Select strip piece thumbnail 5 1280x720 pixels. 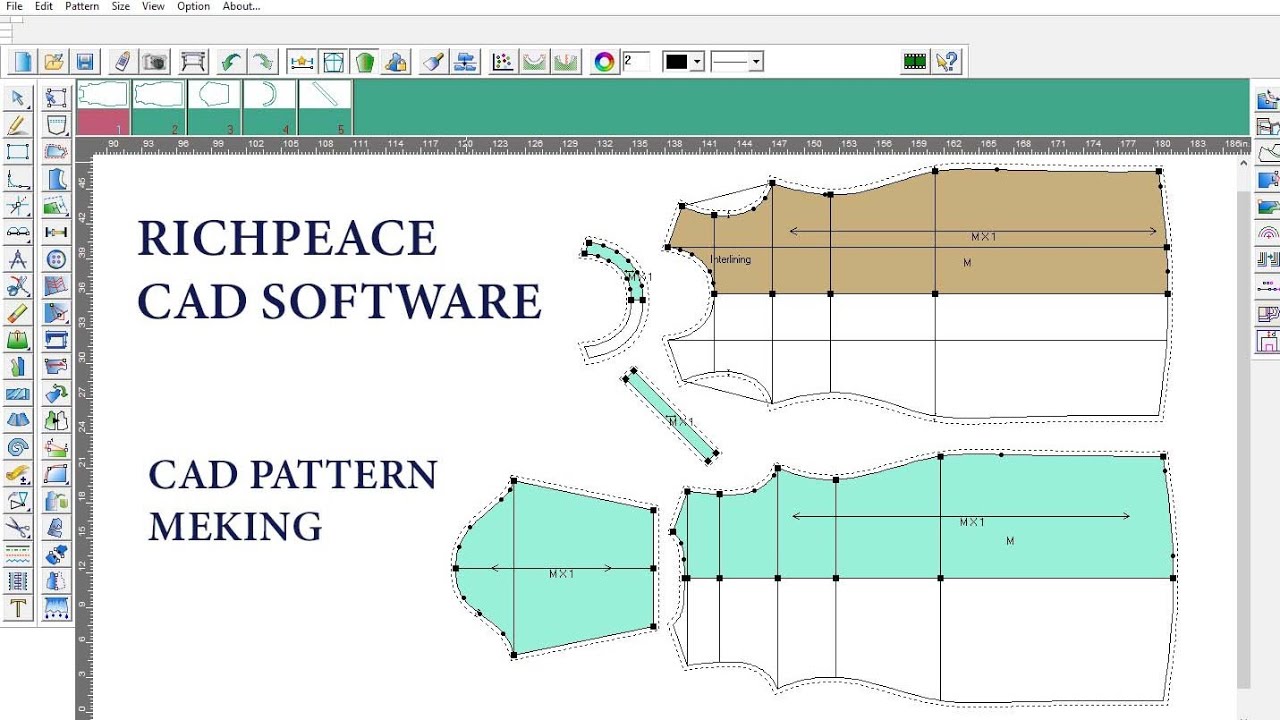point(326,108)
